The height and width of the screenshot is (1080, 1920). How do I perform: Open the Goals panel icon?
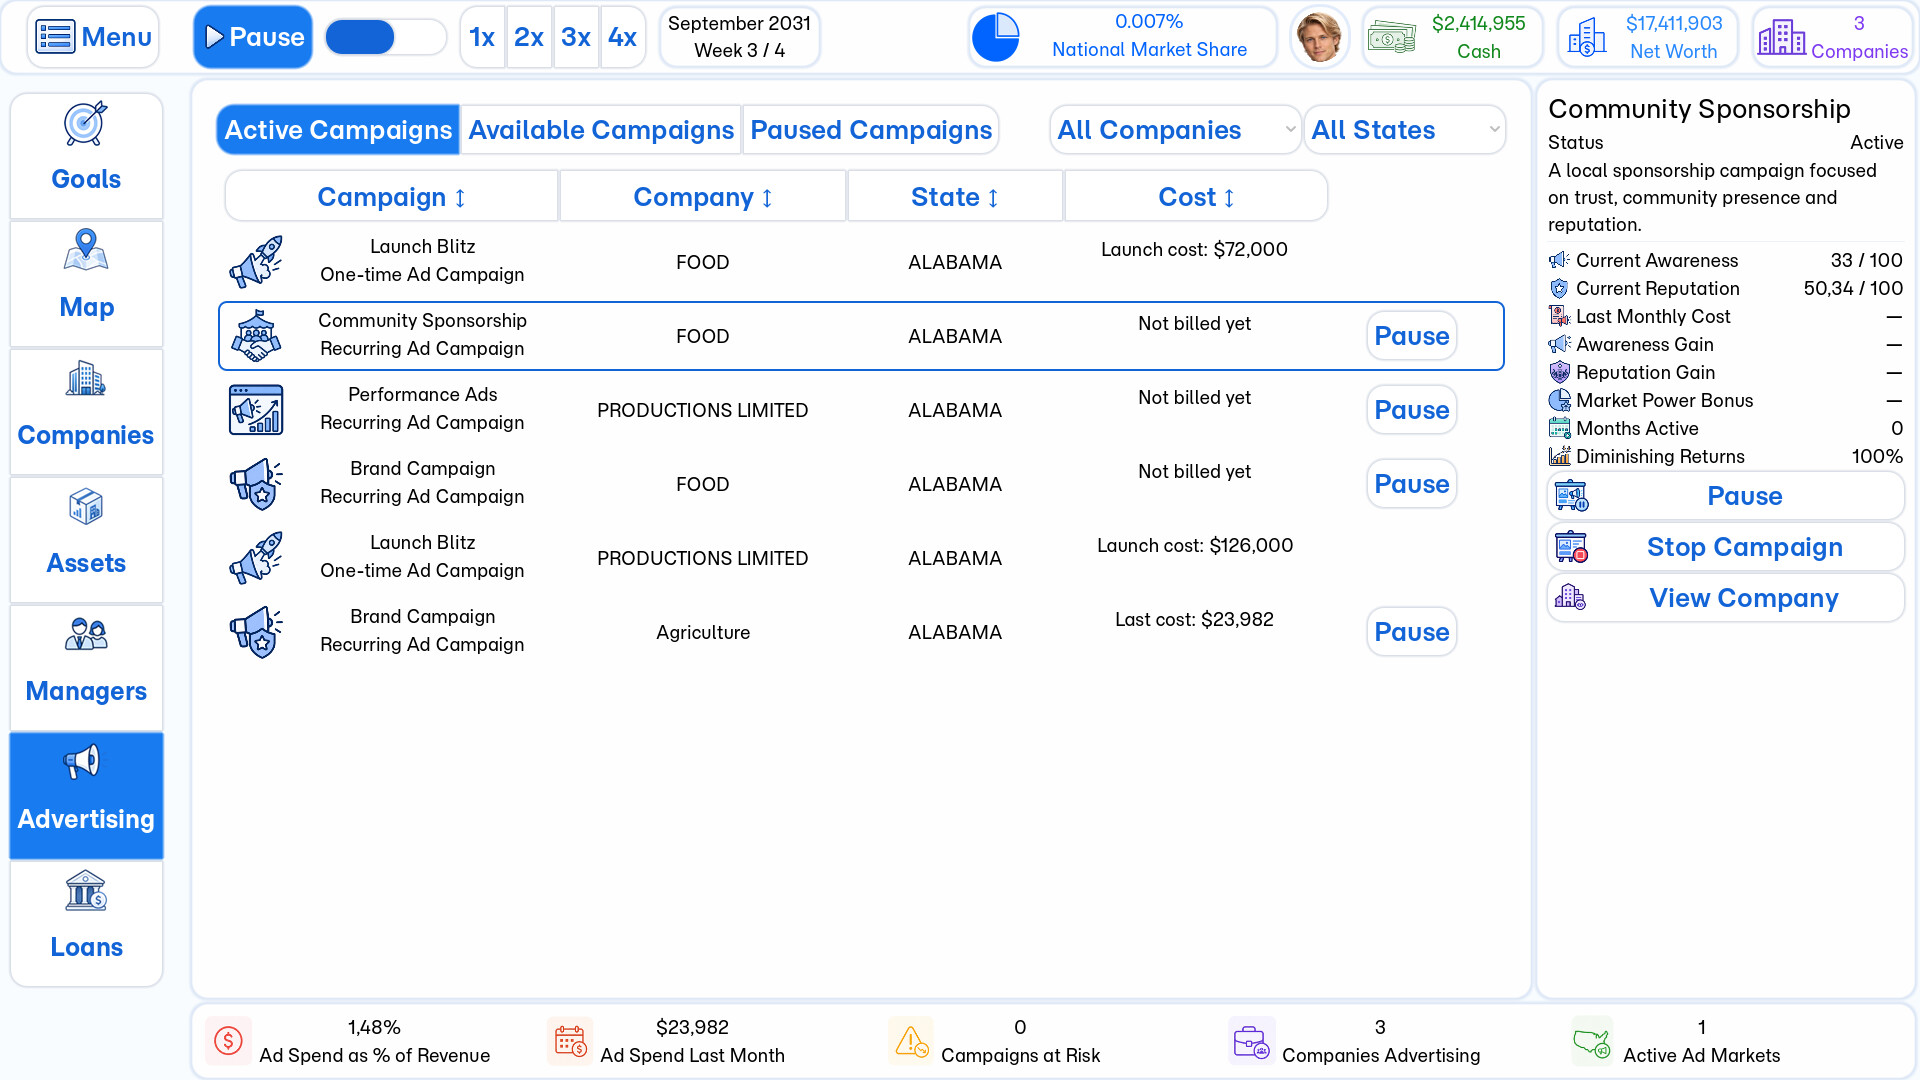point(86,125)
